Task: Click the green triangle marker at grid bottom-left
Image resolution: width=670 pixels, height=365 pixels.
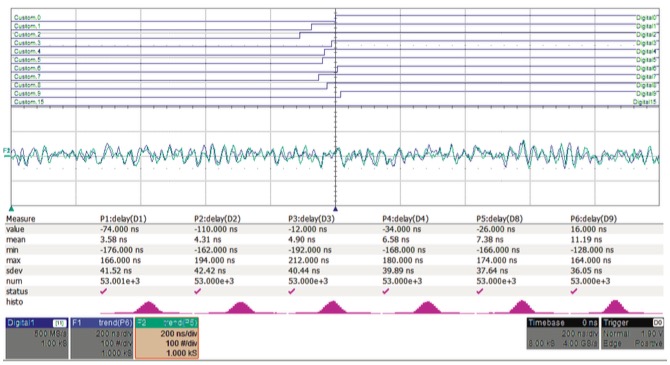Action: coord(12,209)
